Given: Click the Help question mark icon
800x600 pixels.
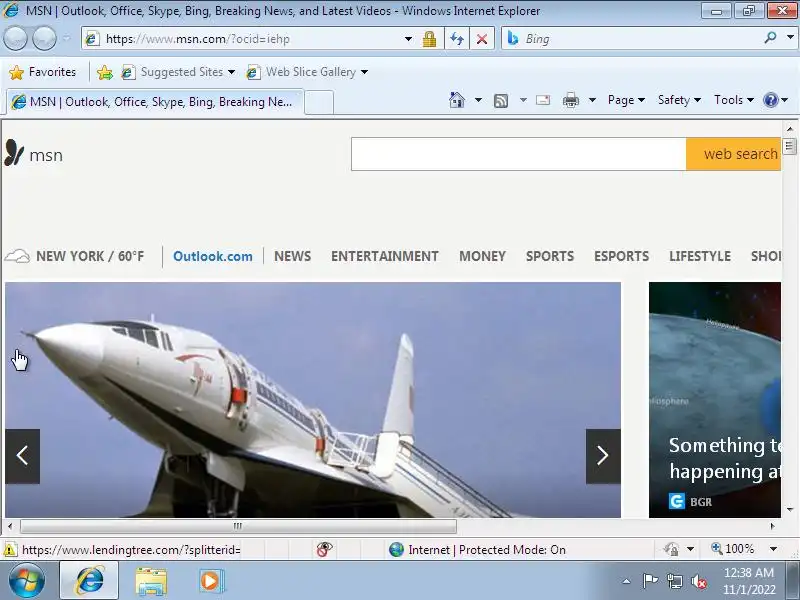Looking at the screenshot, I should (x=770, y=99).
